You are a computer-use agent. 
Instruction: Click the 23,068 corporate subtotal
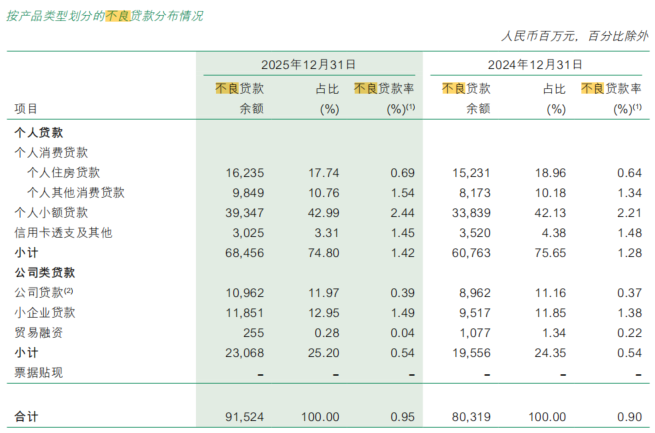point(245,353)
